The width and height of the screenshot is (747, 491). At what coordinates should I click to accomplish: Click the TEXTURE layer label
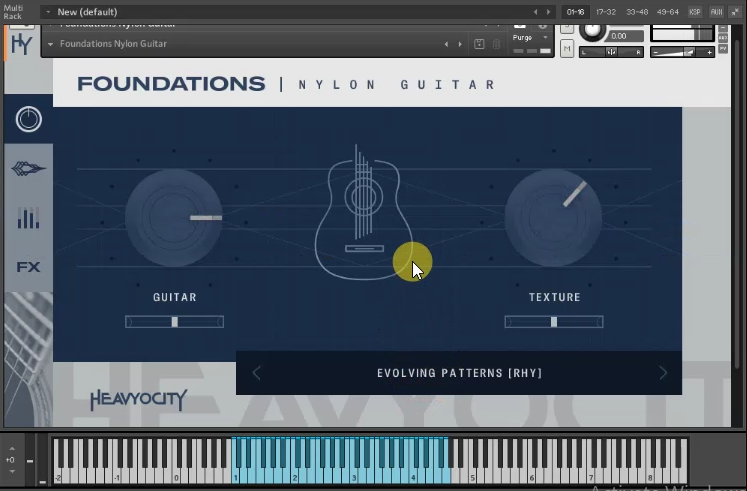tap(555, 297)
